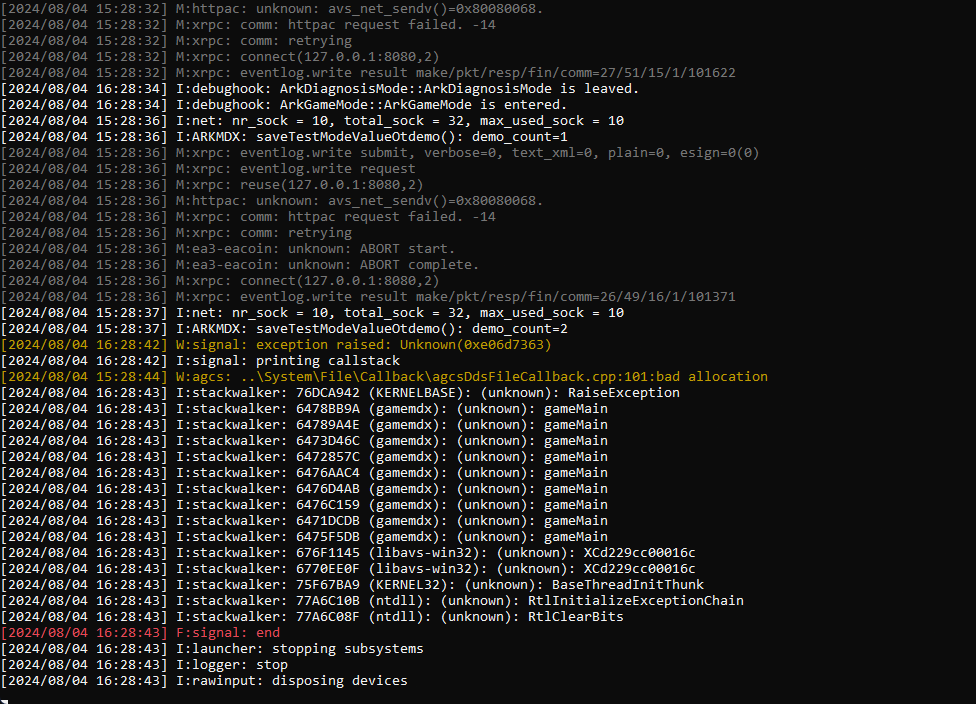Click the RtlClearBits stackwalker line
The width and height of the screenshot is (976, 704).
click(399, 617)
